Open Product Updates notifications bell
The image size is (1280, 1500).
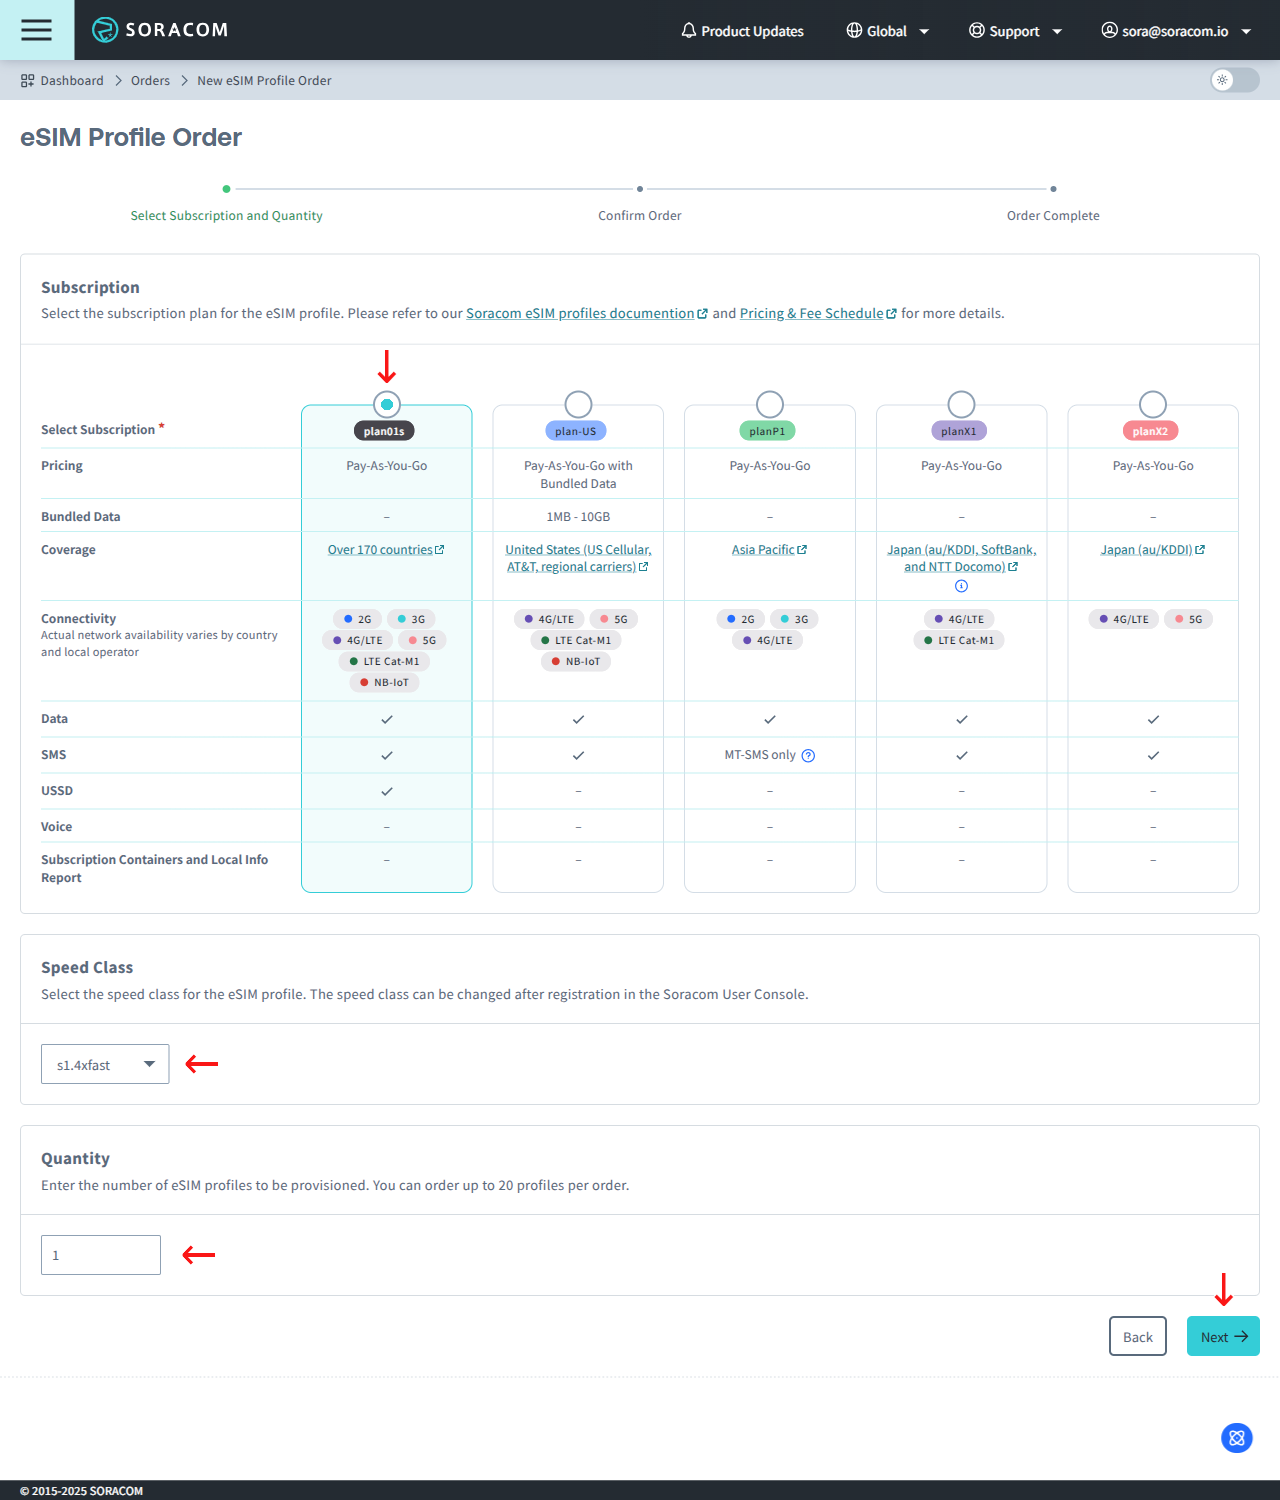point(742,30)
